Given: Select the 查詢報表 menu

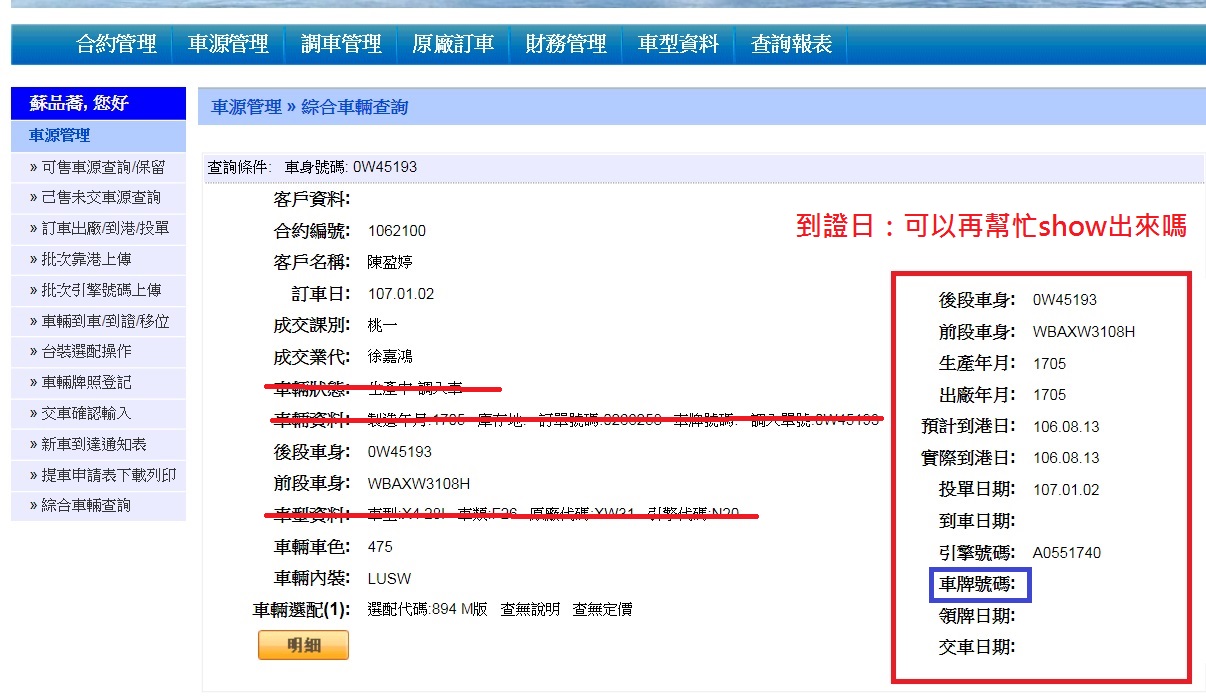Looking at the screenshot, I should pyautogui.click(x=791, y=44).
